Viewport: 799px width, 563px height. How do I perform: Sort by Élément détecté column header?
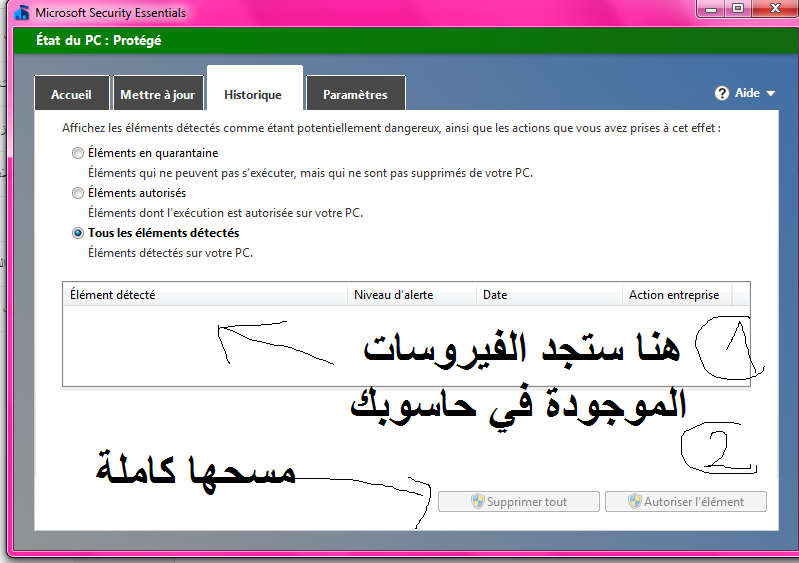pos(205,294)
